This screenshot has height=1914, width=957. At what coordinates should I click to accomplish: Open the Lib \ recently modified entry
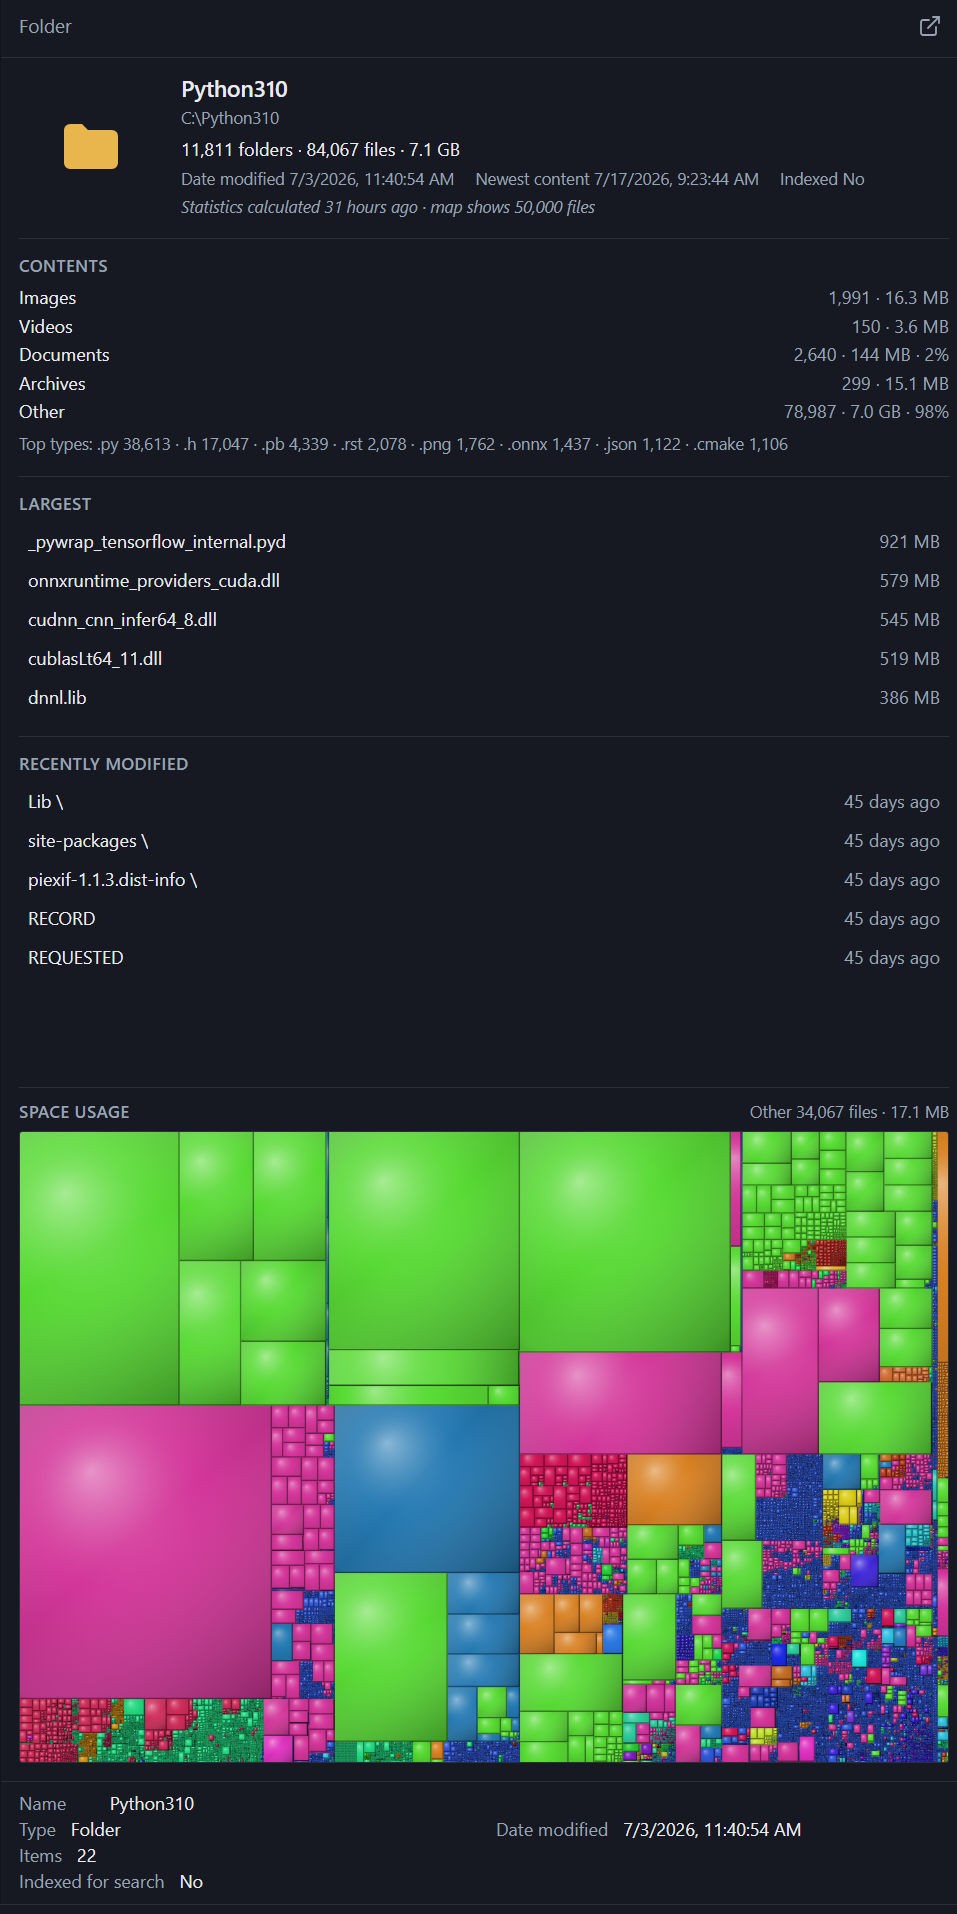[484, 802]
